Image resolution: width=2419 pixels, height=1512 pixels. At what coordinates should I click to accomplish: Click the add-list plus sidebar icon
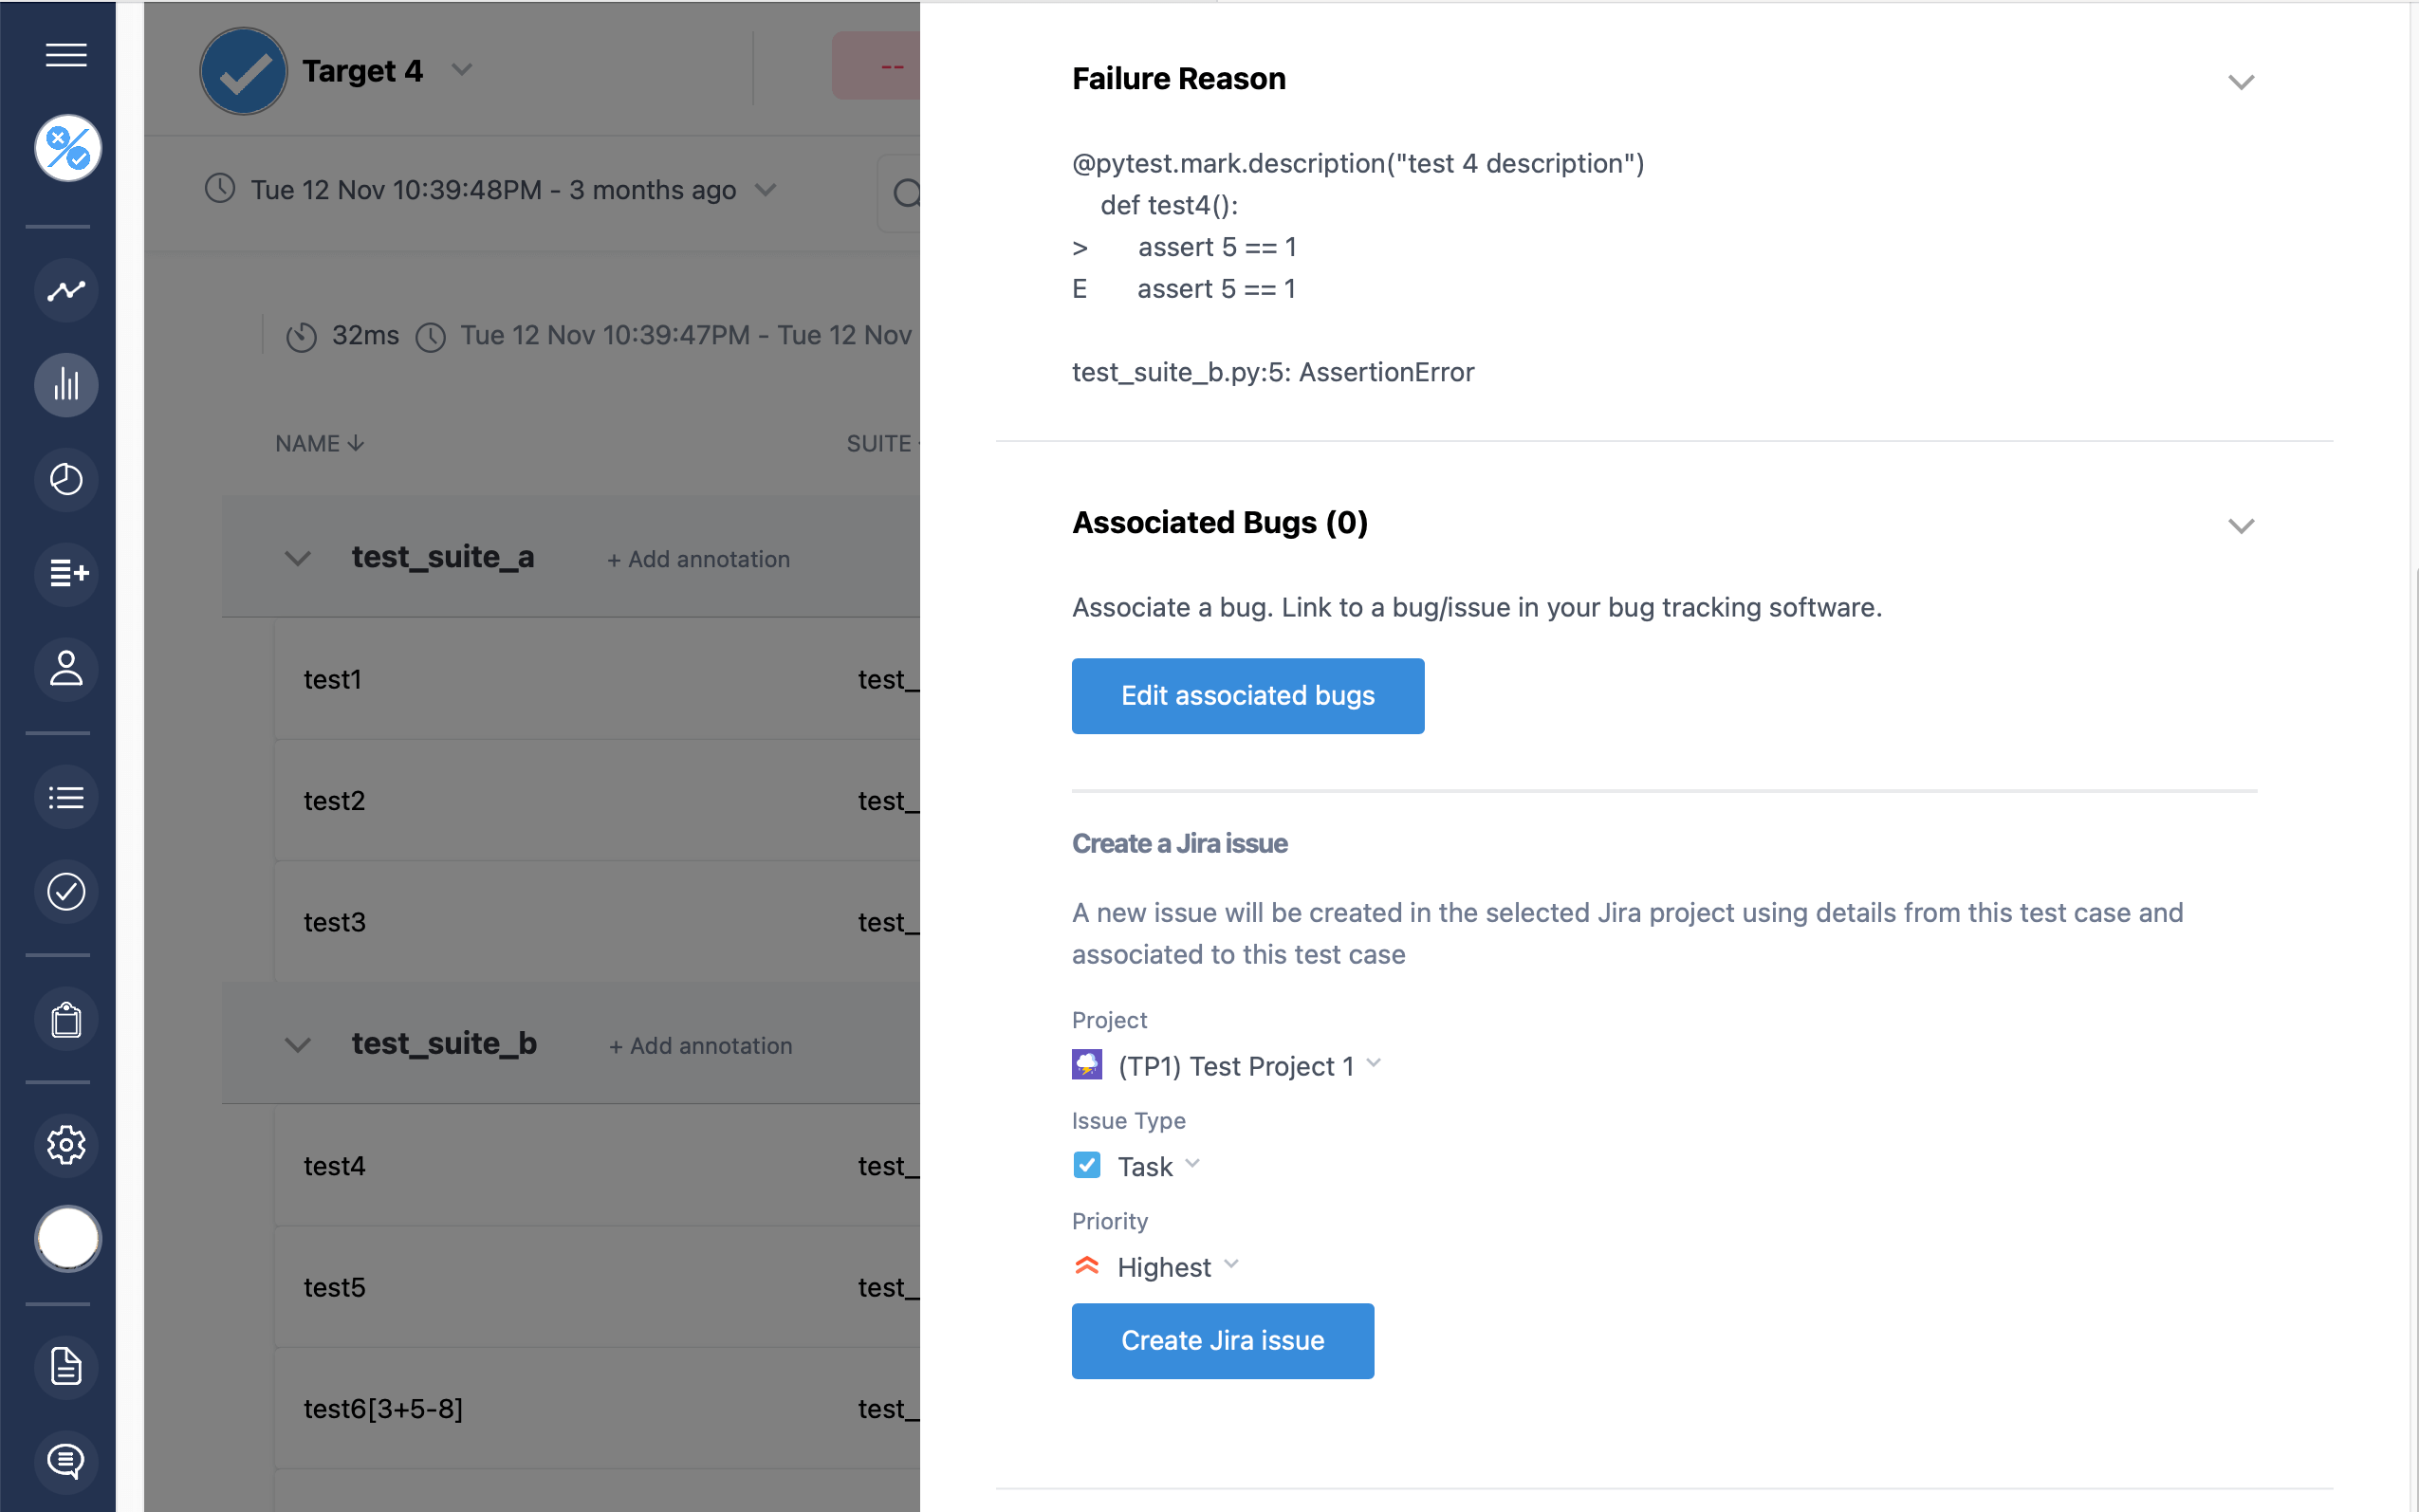[66, 573]
